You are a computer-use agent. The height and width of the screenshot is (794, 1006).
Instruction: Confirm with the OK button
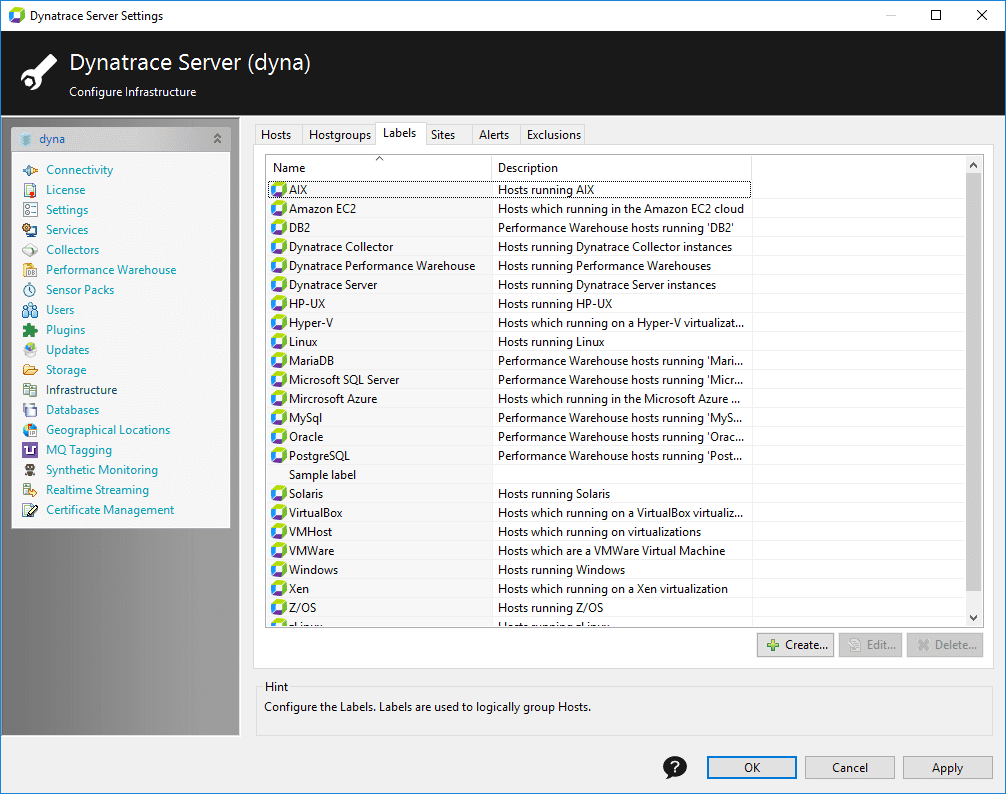pyautogui.click(x=752, y=768)
